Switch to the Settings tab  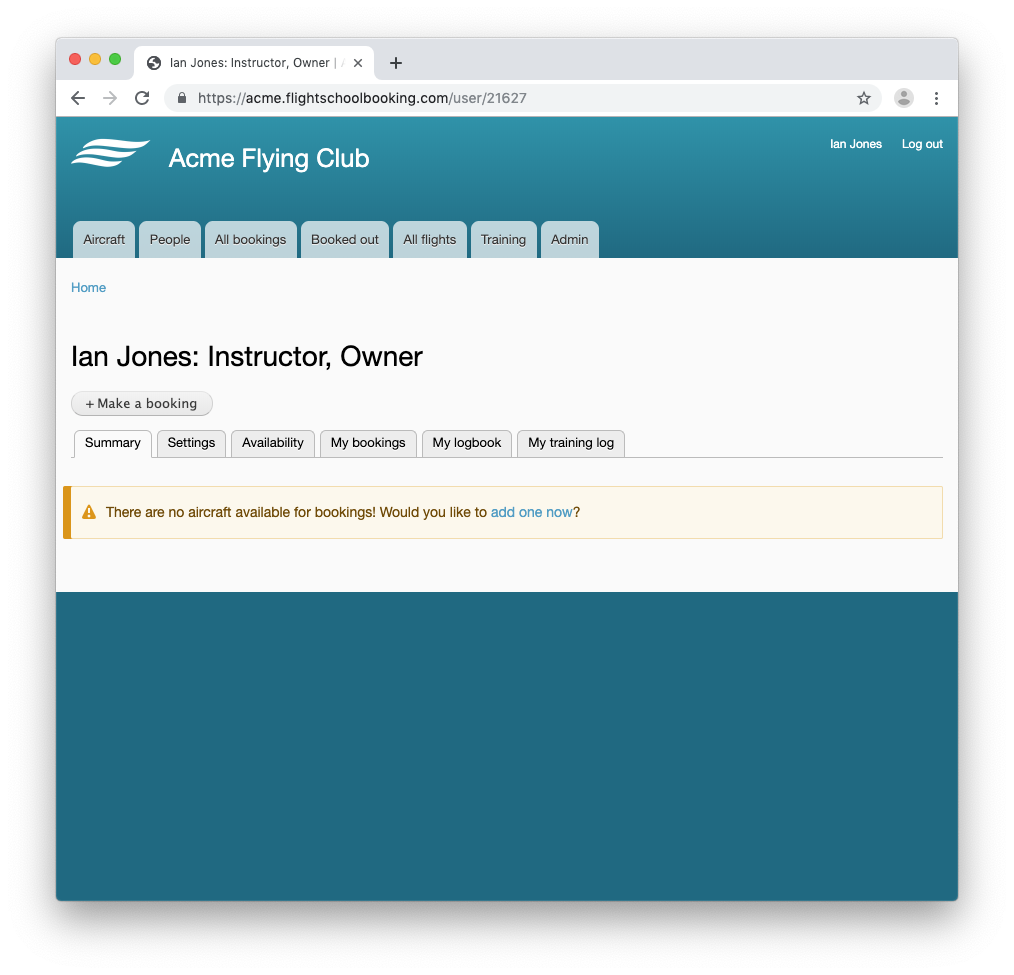tap(191, 443)
